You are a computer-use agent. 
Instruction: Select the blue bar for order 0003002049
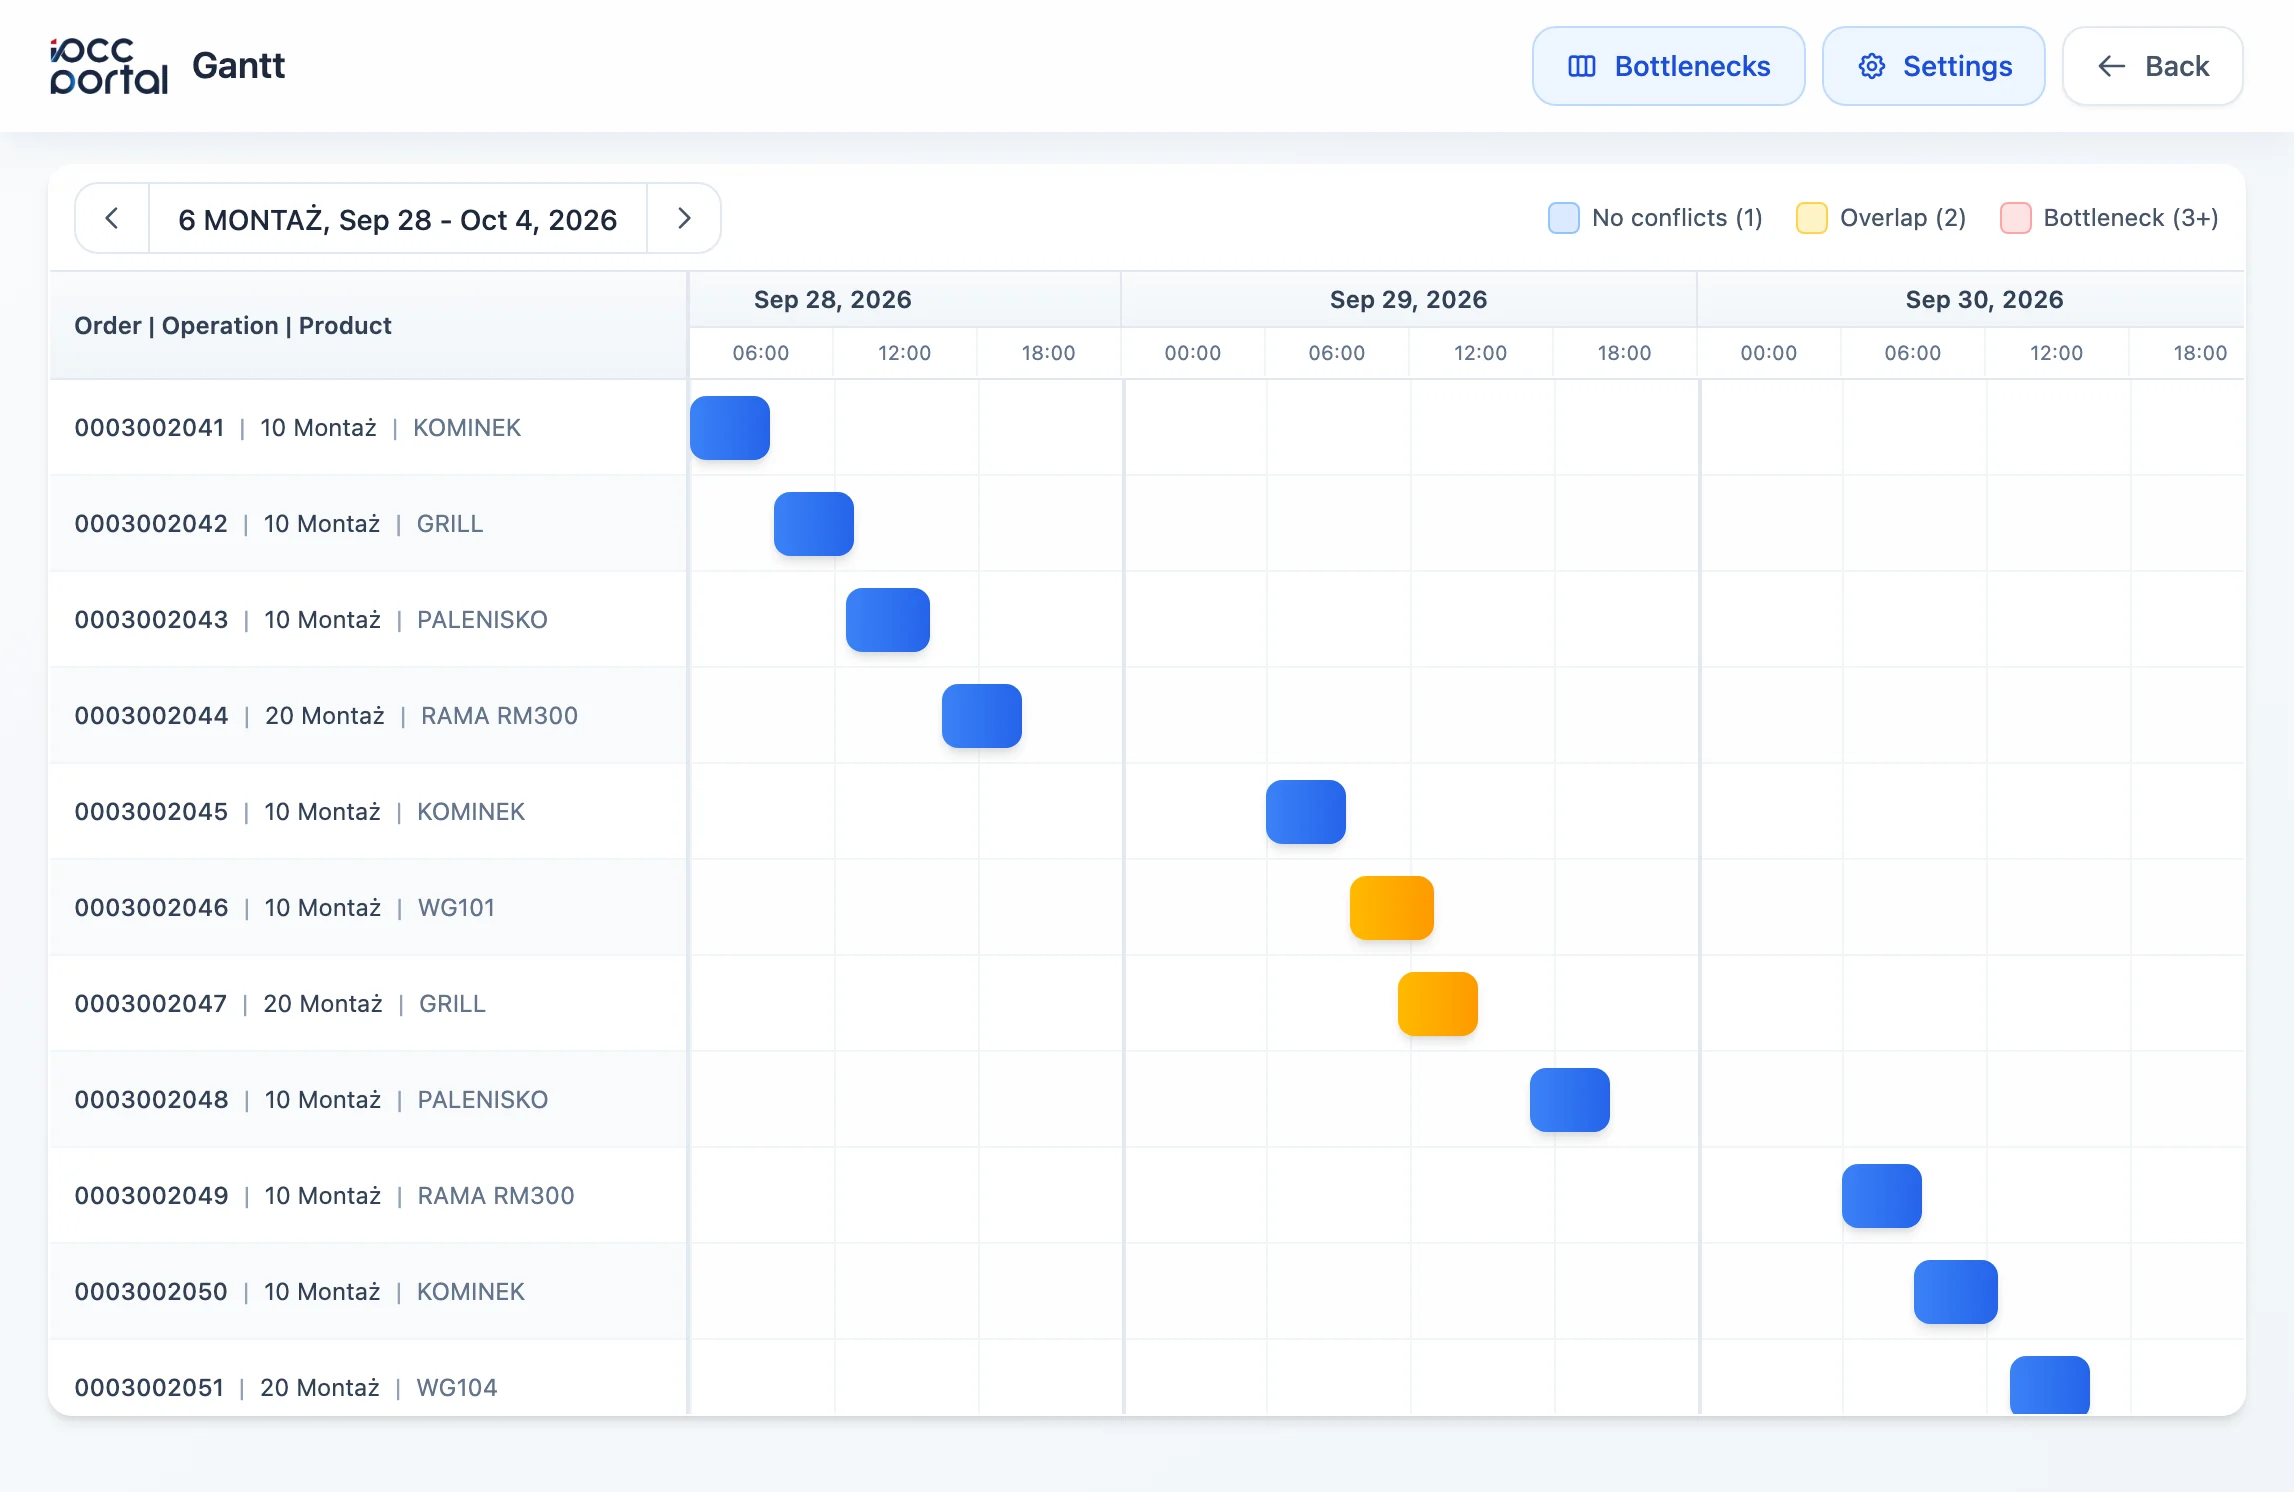(1882, 1196)
